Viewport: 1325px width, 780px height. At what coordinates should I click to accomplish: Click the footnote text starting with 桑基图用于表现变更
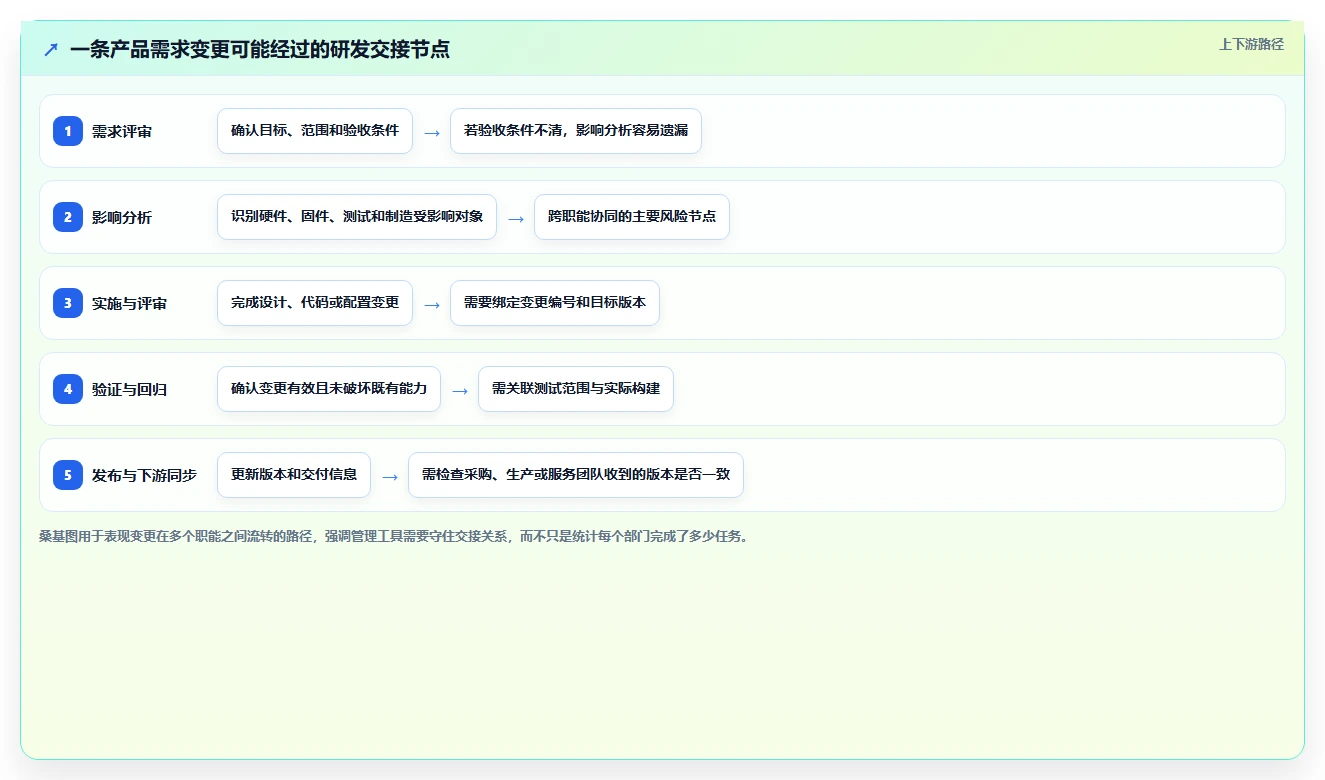[x=394, y=536]
